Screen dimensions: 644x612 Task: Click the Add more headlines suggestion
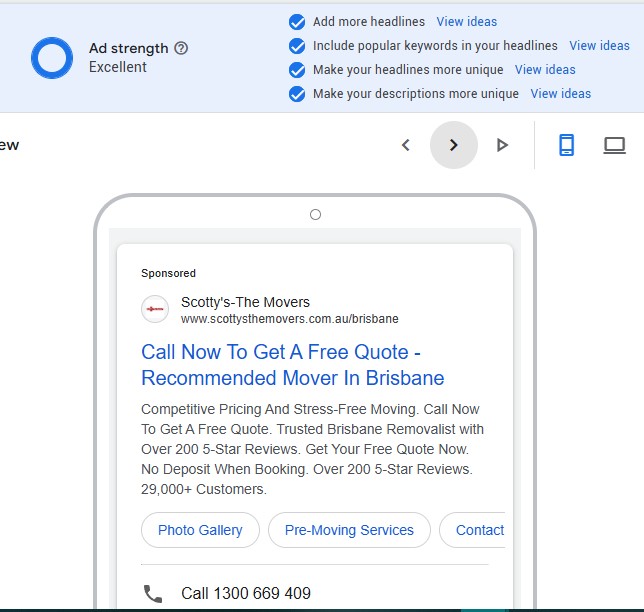click(369, 22)
